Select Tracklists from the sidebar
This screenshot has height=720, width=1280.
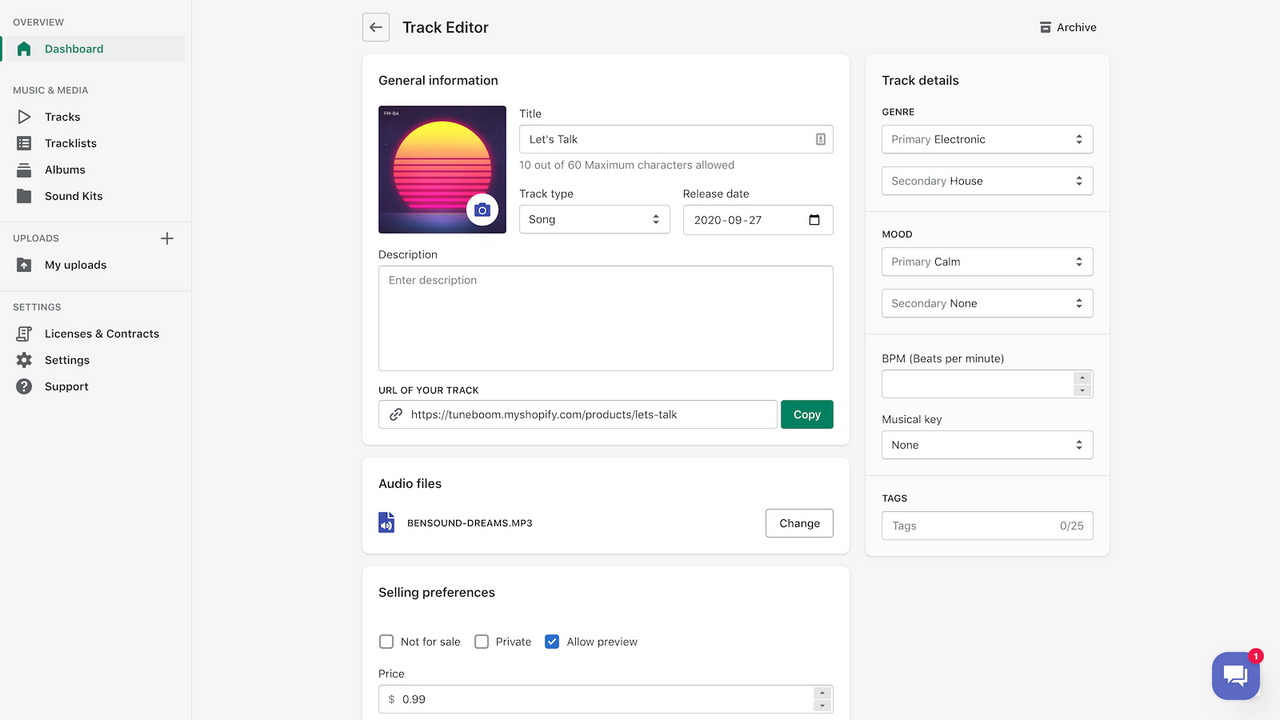pyautogui.click(x=71, y=143)
